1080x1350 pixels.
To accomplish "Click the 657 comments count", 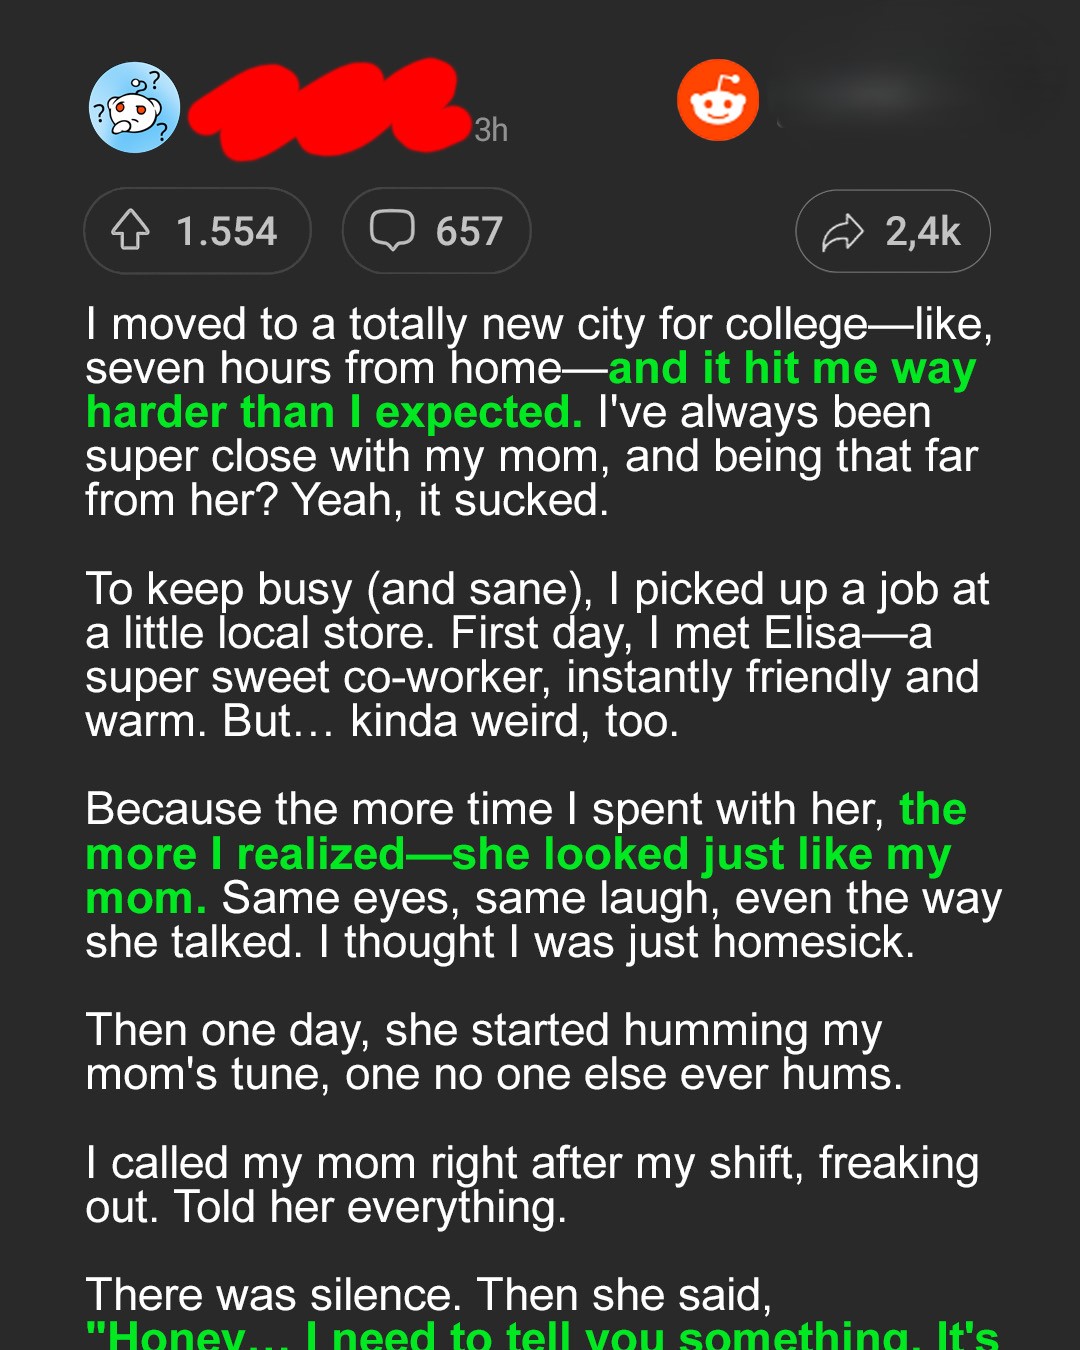I will (469, 232).
